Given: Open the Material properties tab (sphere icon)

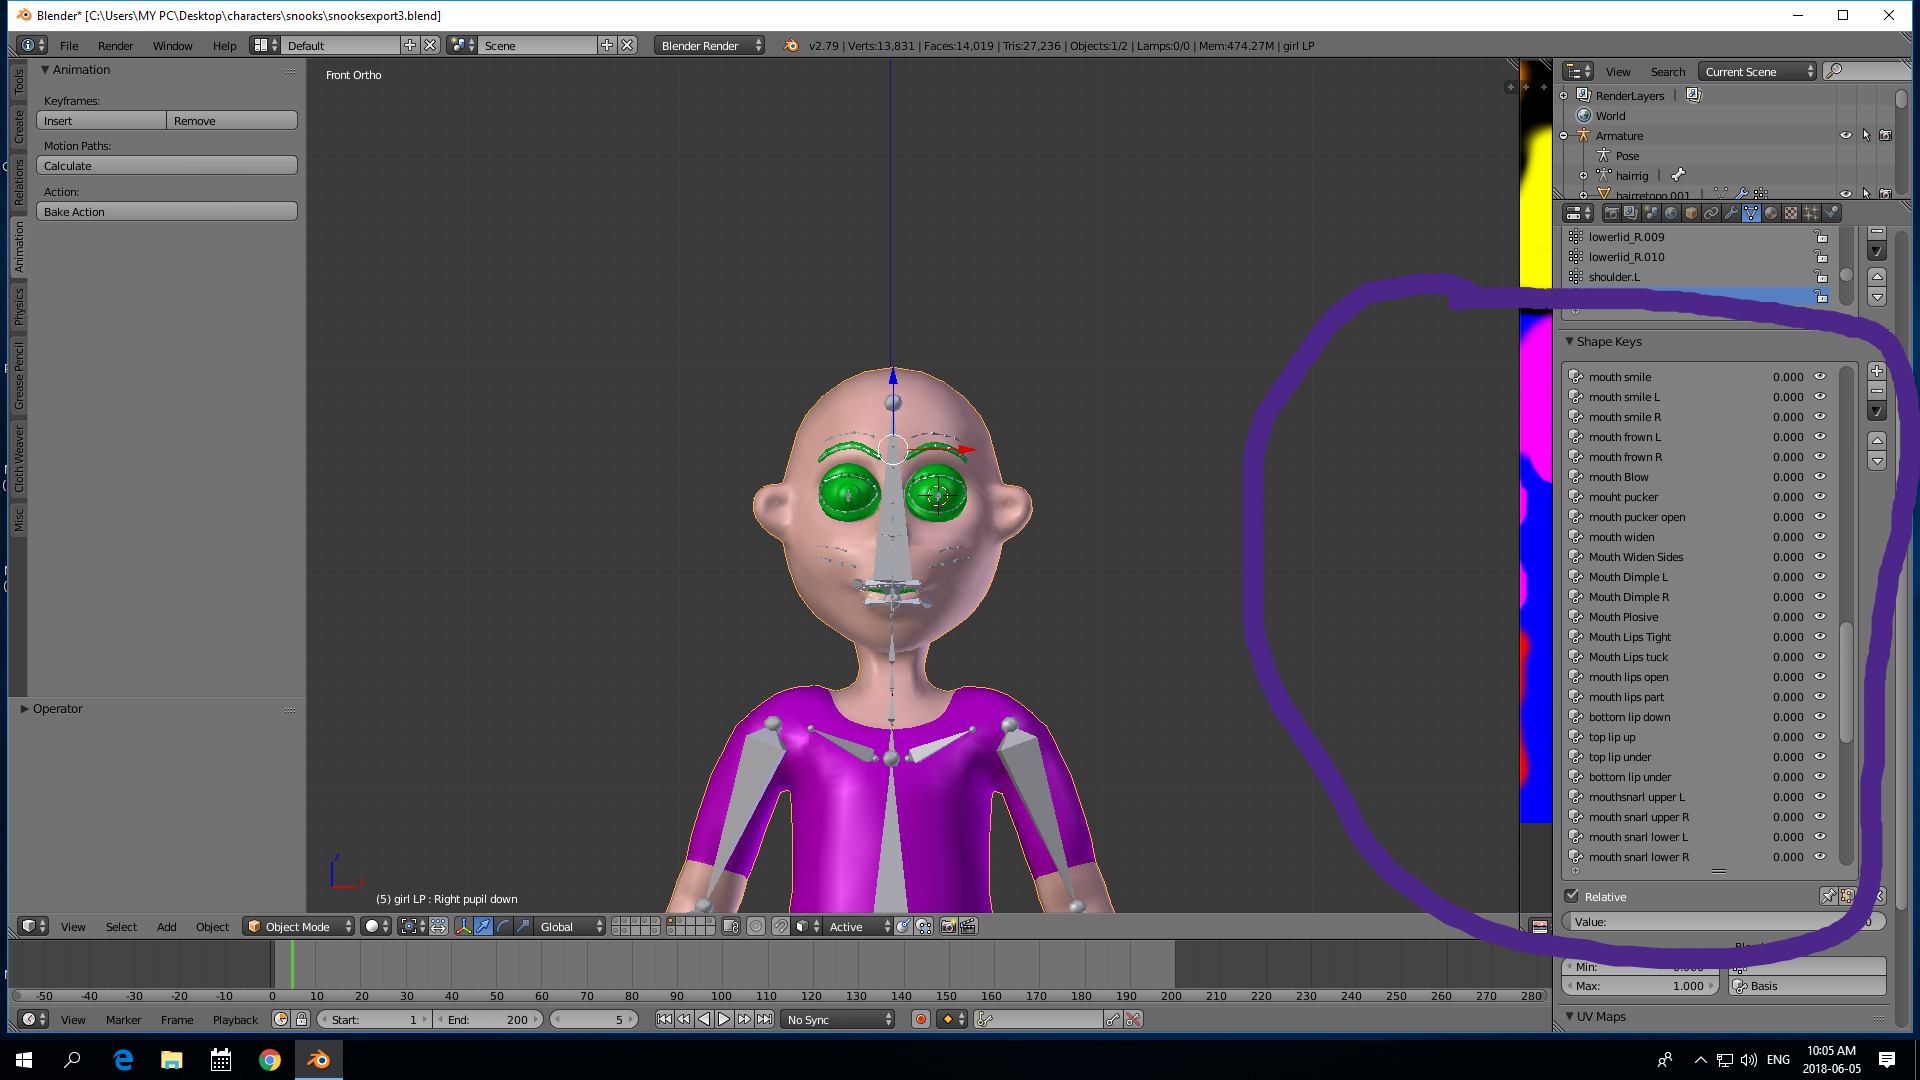Looking at the screenshot, I should (x=1771, y=213).
